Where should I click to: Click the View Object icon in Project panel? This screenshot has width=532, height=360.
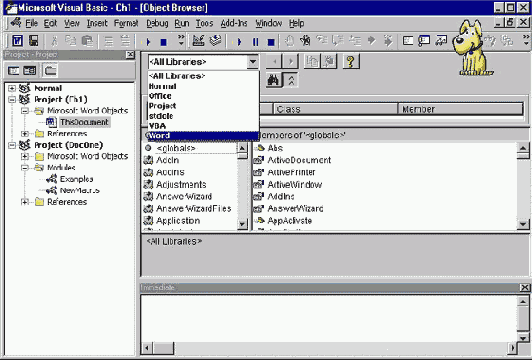point(30,71)
